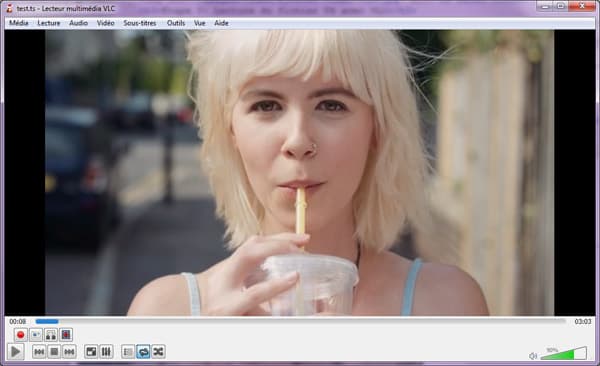Mute audio with the speaker icon

tap(533, 356)
